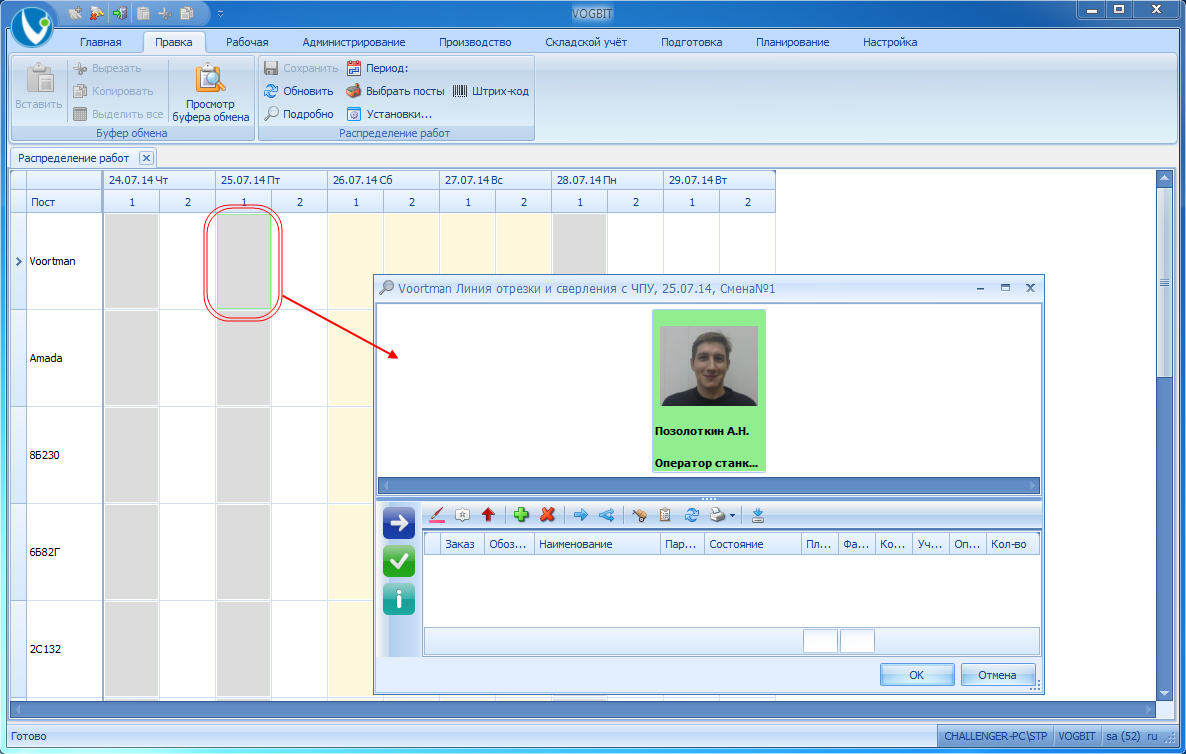Screen dimensions: 1186x754
Task: Click the large blue arrow sidebar button
Action: (x=399, y=522)
